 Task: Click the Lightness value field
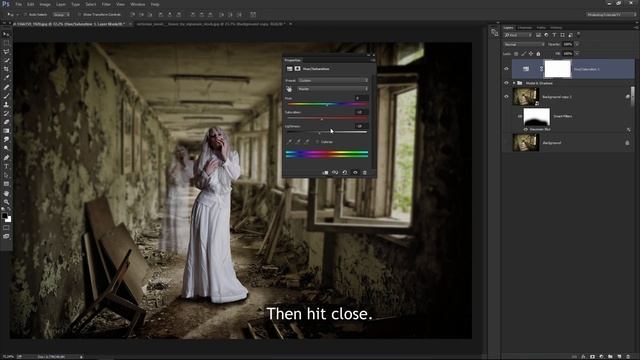point(361,126)
